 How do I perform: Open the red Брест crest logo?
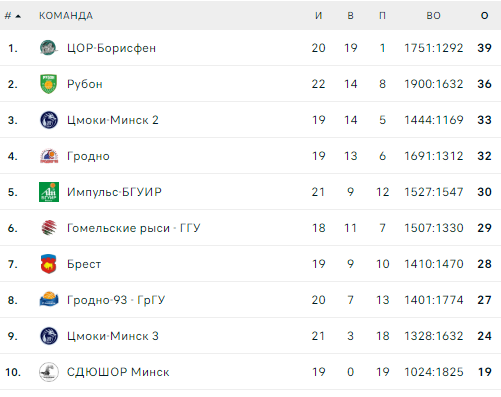click(x=49, y=264)
